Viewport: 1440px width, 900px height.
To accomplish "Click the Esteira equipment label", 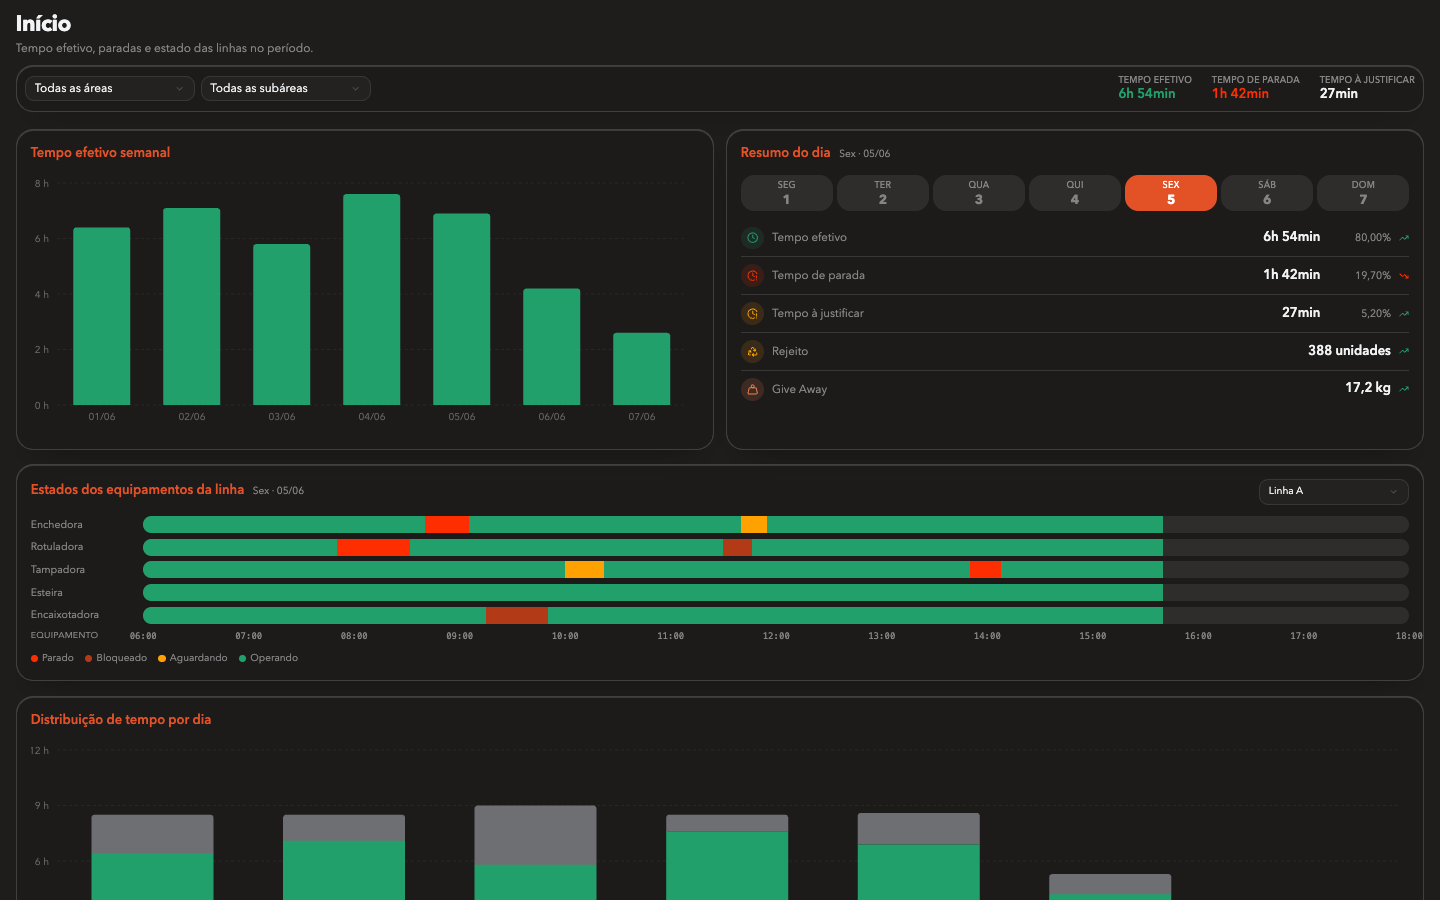I will [x=47, y=593].
